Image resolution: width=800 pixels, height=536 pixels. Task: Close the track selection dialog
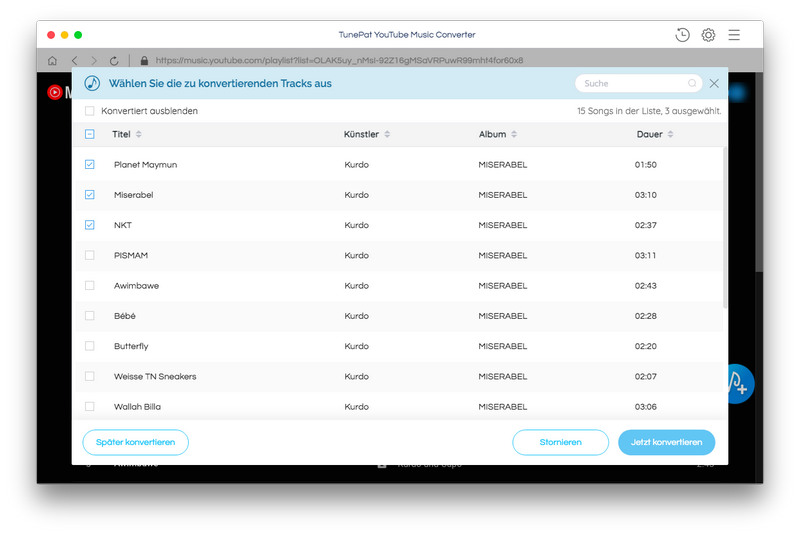(714, 83)
